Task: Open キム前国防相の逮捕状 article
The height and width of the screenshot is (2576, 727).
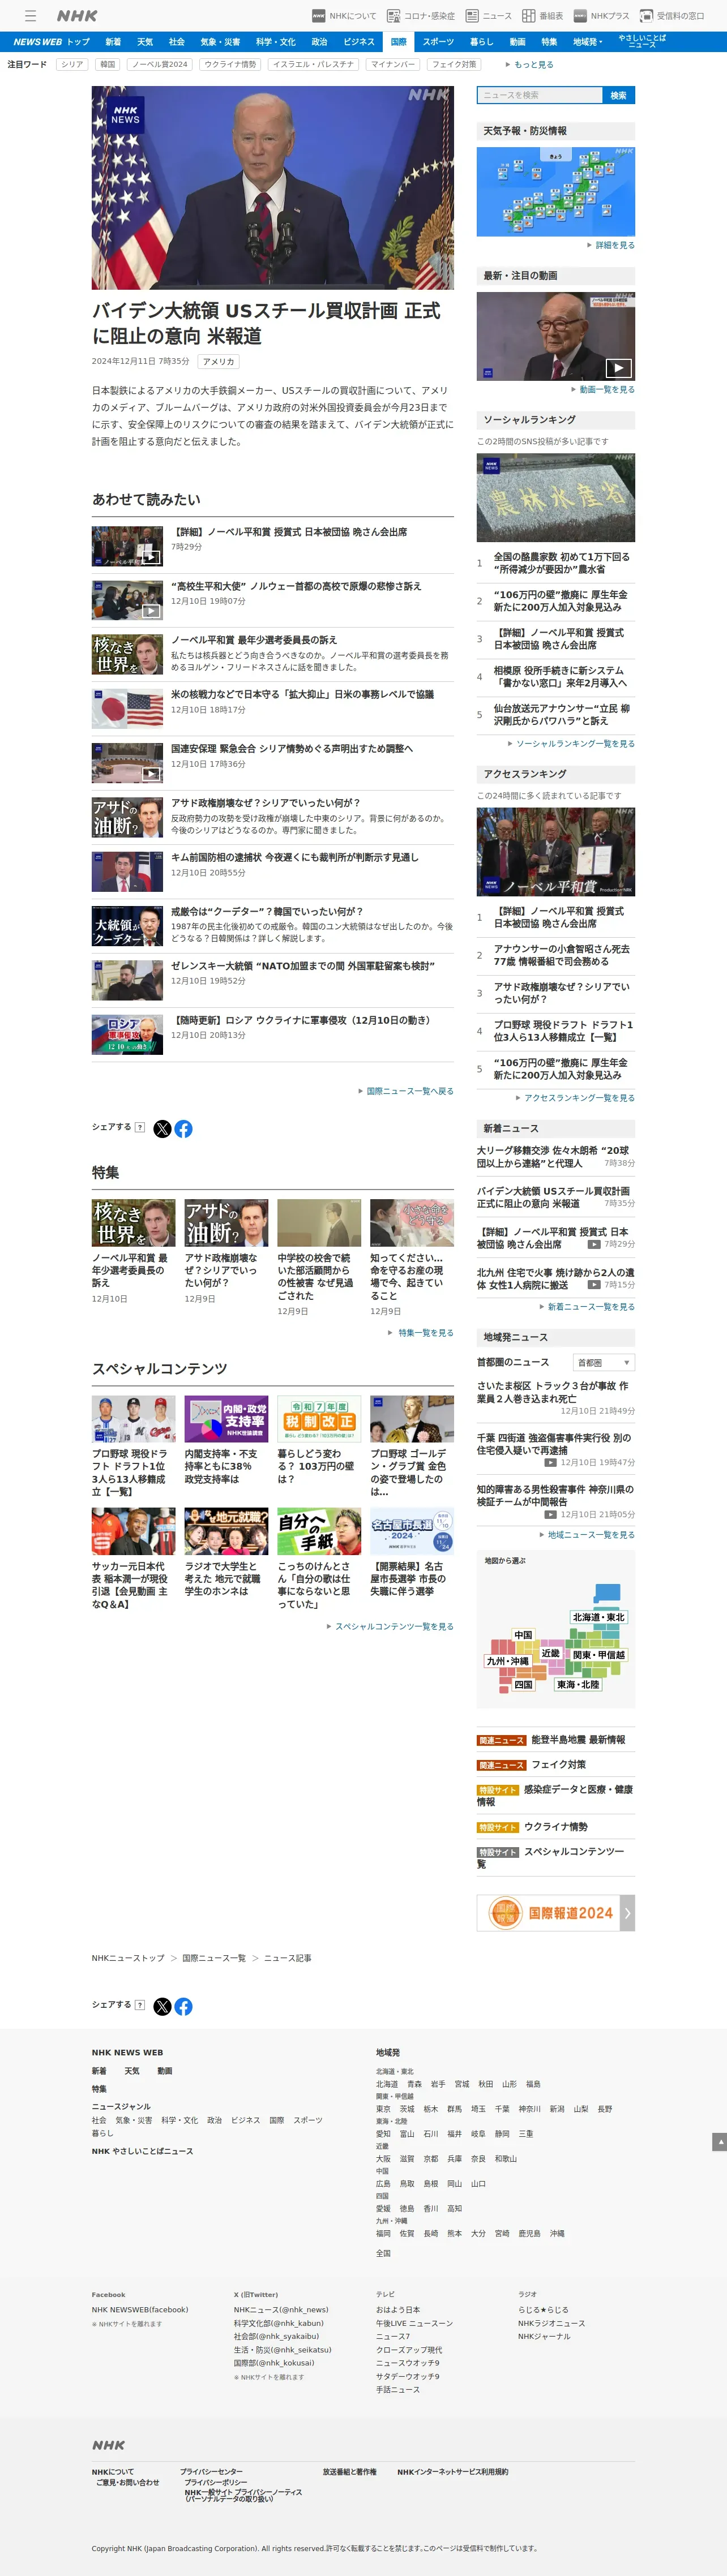Action: click(x=294, y=857)
